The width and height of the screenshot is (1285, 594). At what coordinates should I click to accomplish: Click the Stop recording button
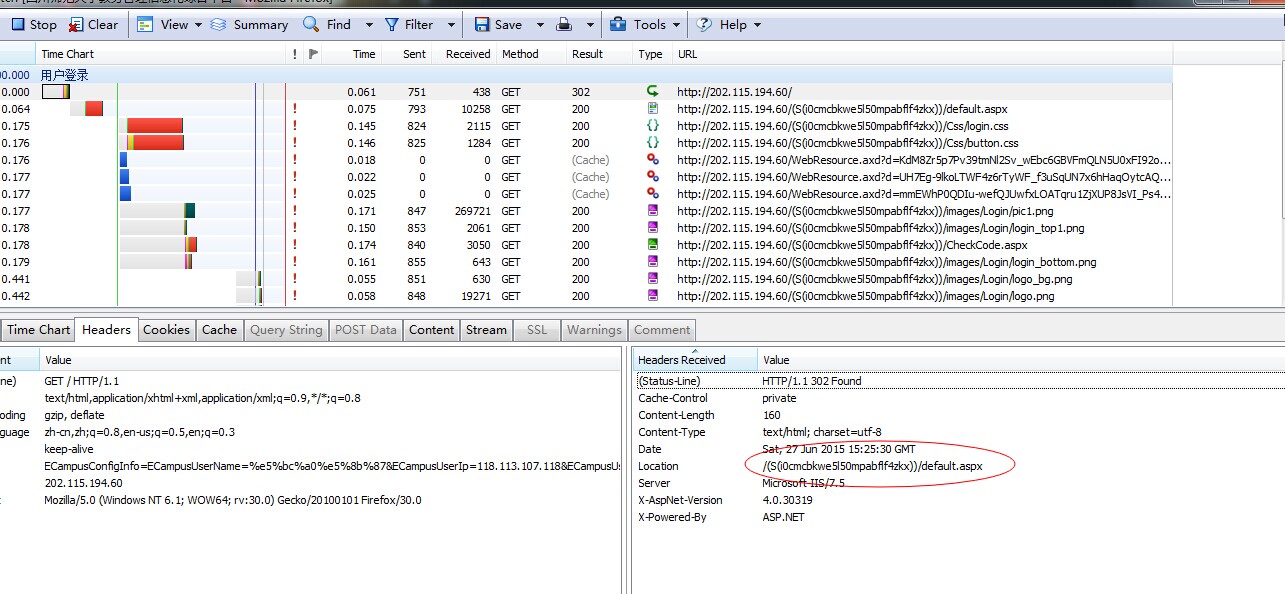coord(34,25)
